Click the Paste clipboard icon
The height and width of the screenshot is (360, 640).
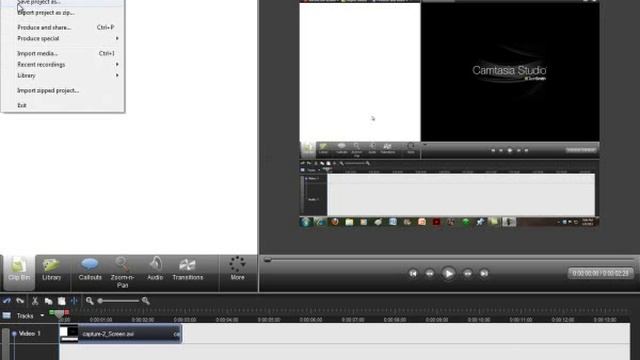tap(62, 301)
